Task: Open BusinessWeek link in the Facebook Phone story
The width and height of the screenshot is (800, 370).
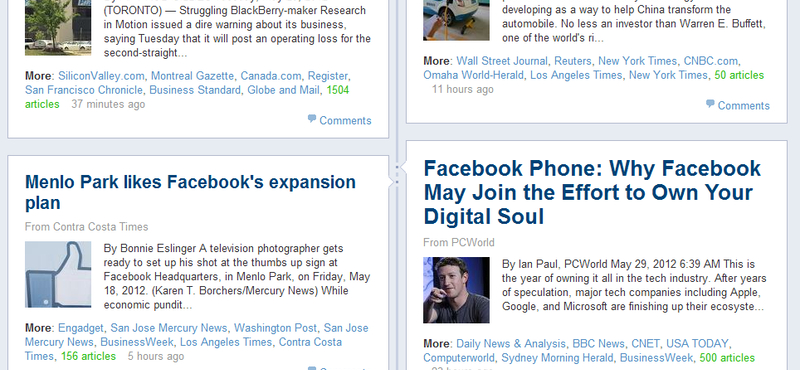Action: pos(656,358)
